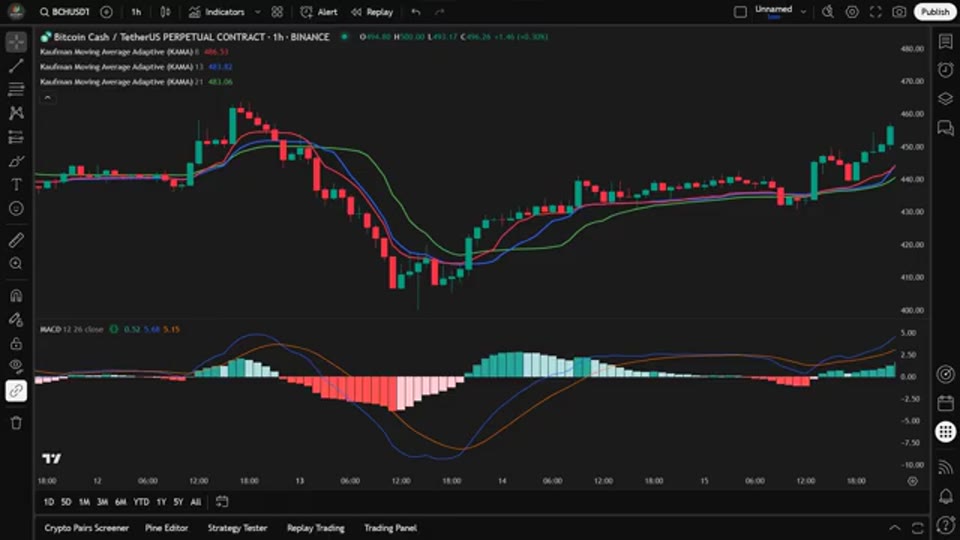Select the ruler measure tool

tap(16, 240)
